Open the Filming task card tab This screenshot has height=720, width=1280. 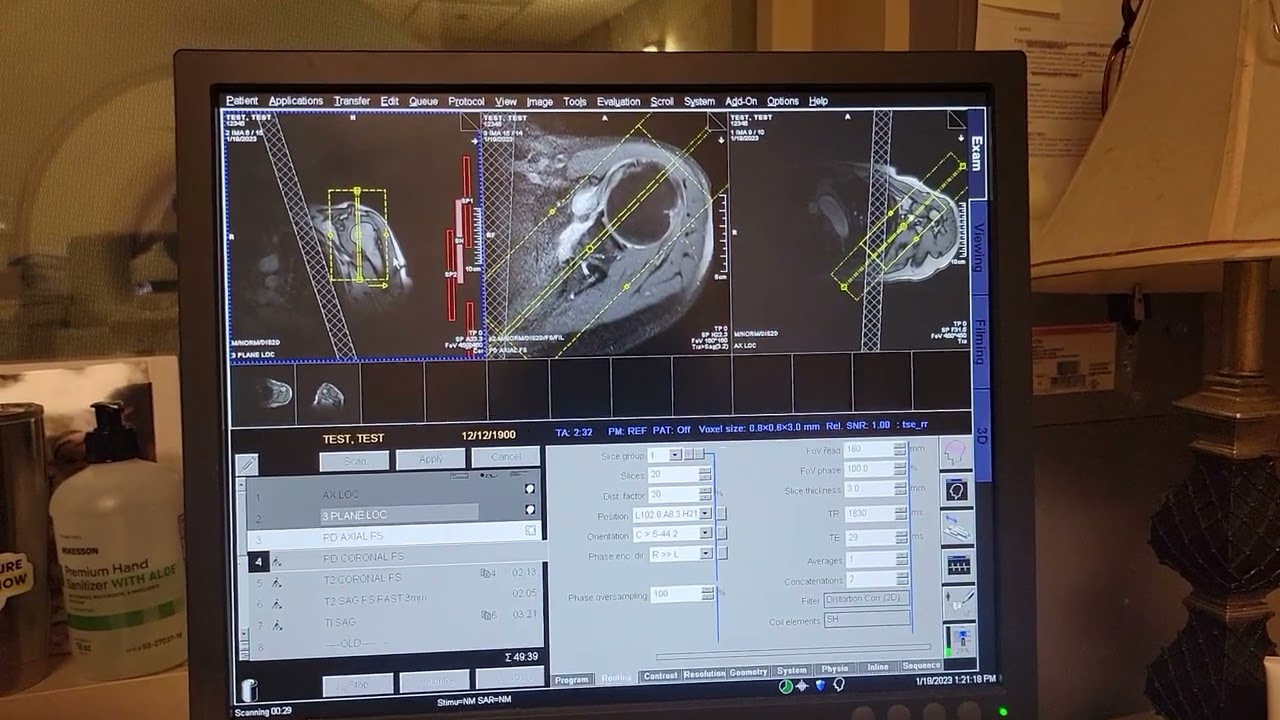979,341
